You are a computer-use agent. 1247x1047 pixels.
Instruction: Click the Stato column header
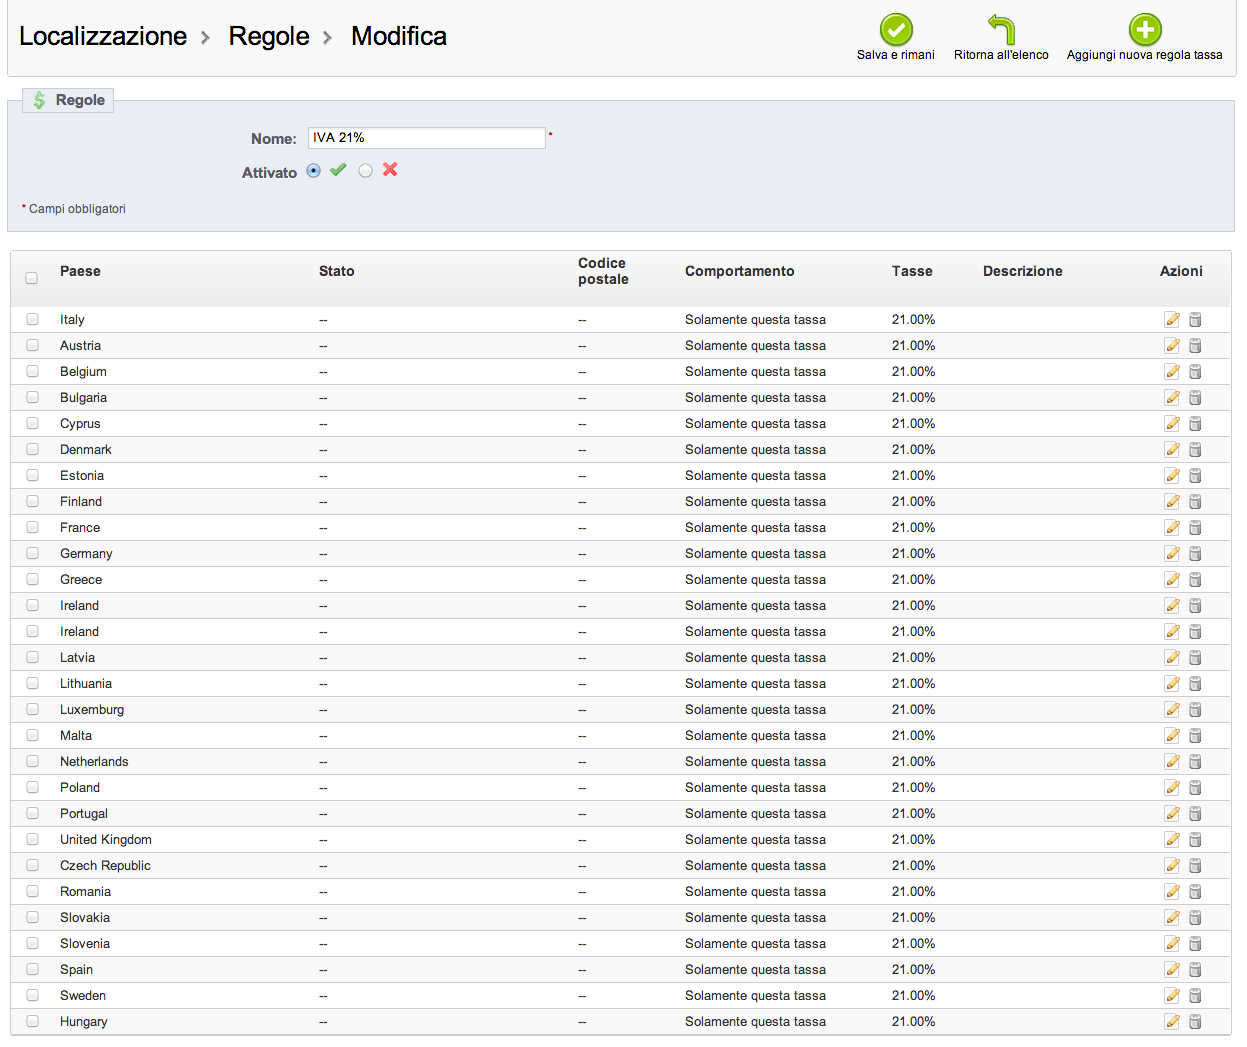pyautogui.click(x=337, y=271)
